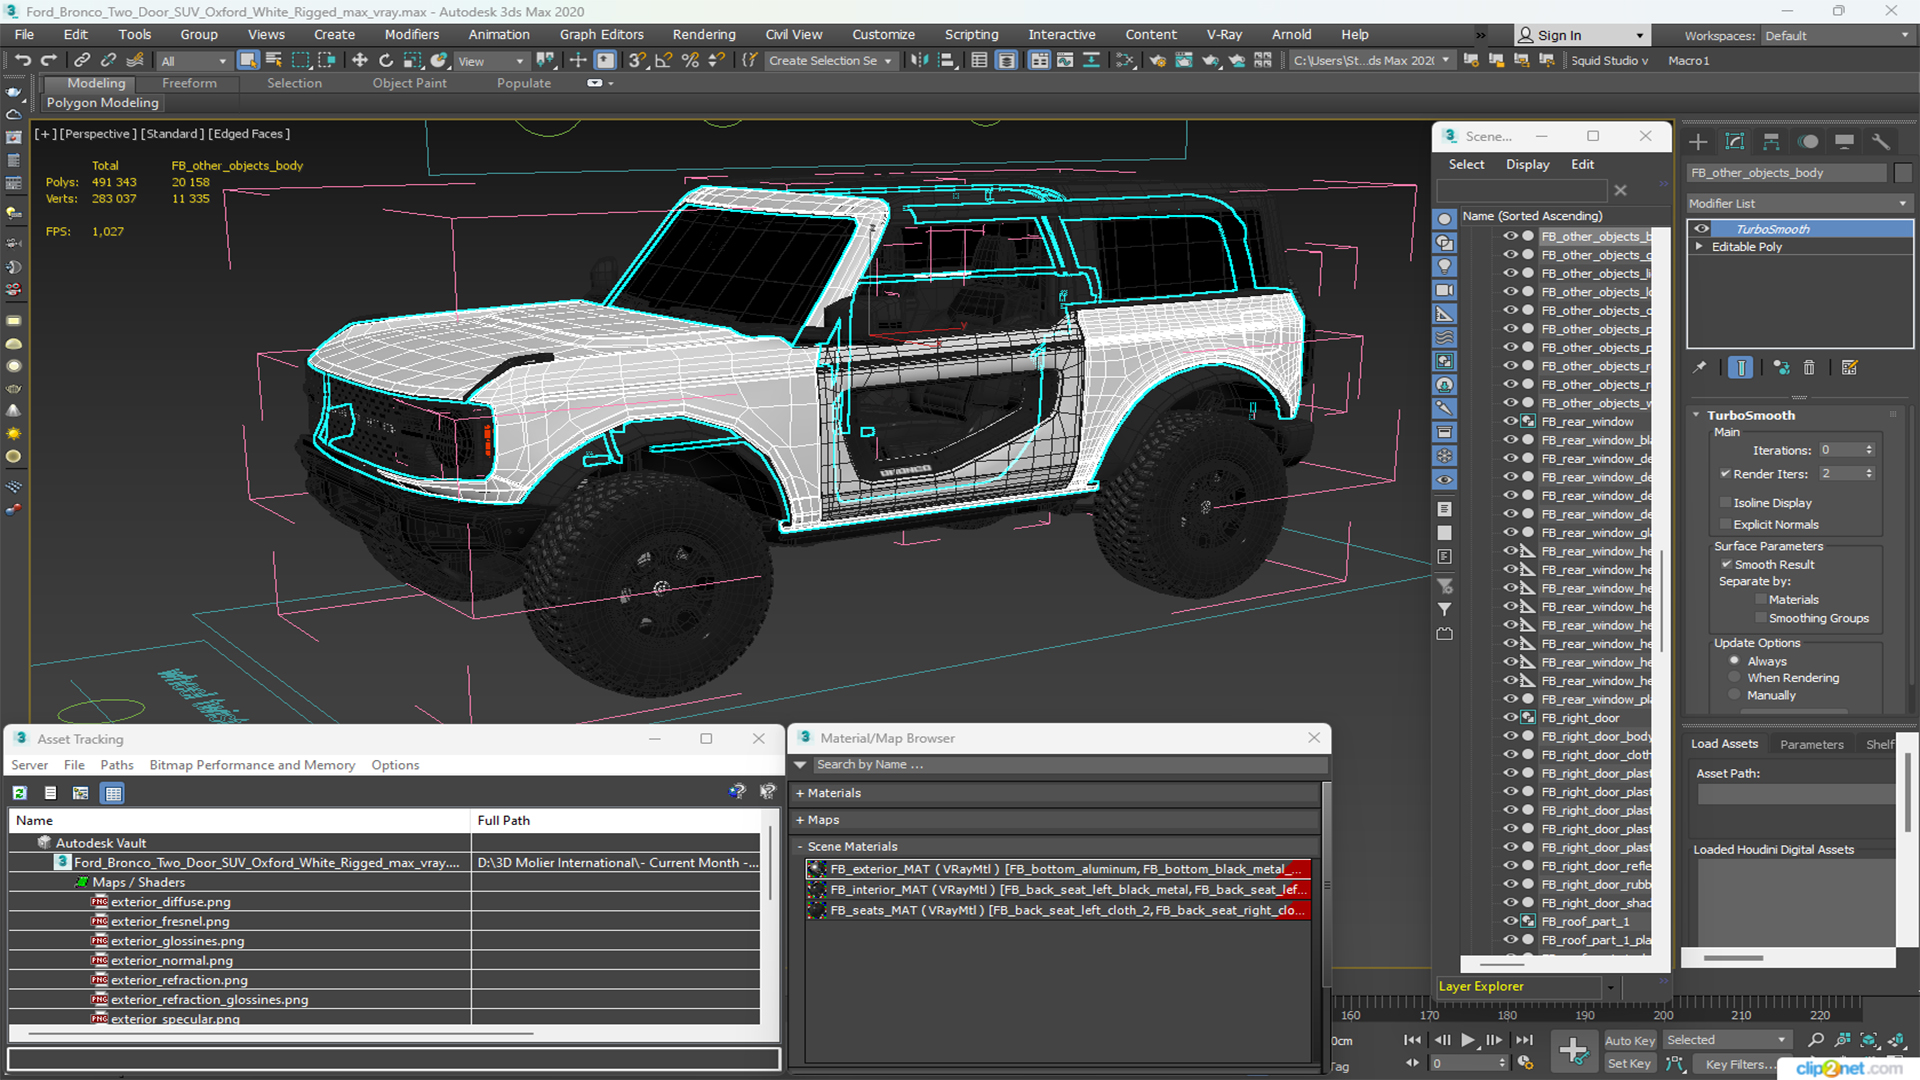Screen dimensions: 1920x1080
Task: Step to the next frame
Action: coord(1494,1040)
